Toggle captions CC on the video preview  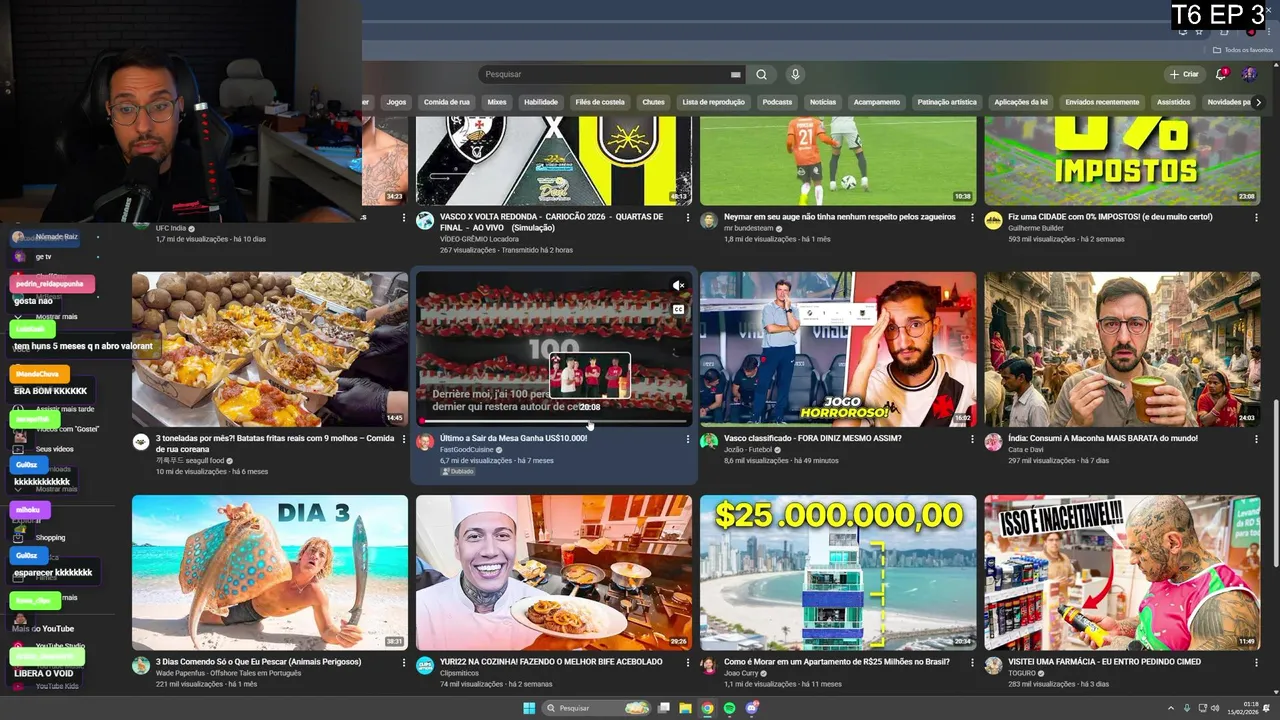[x=678, y=310]
